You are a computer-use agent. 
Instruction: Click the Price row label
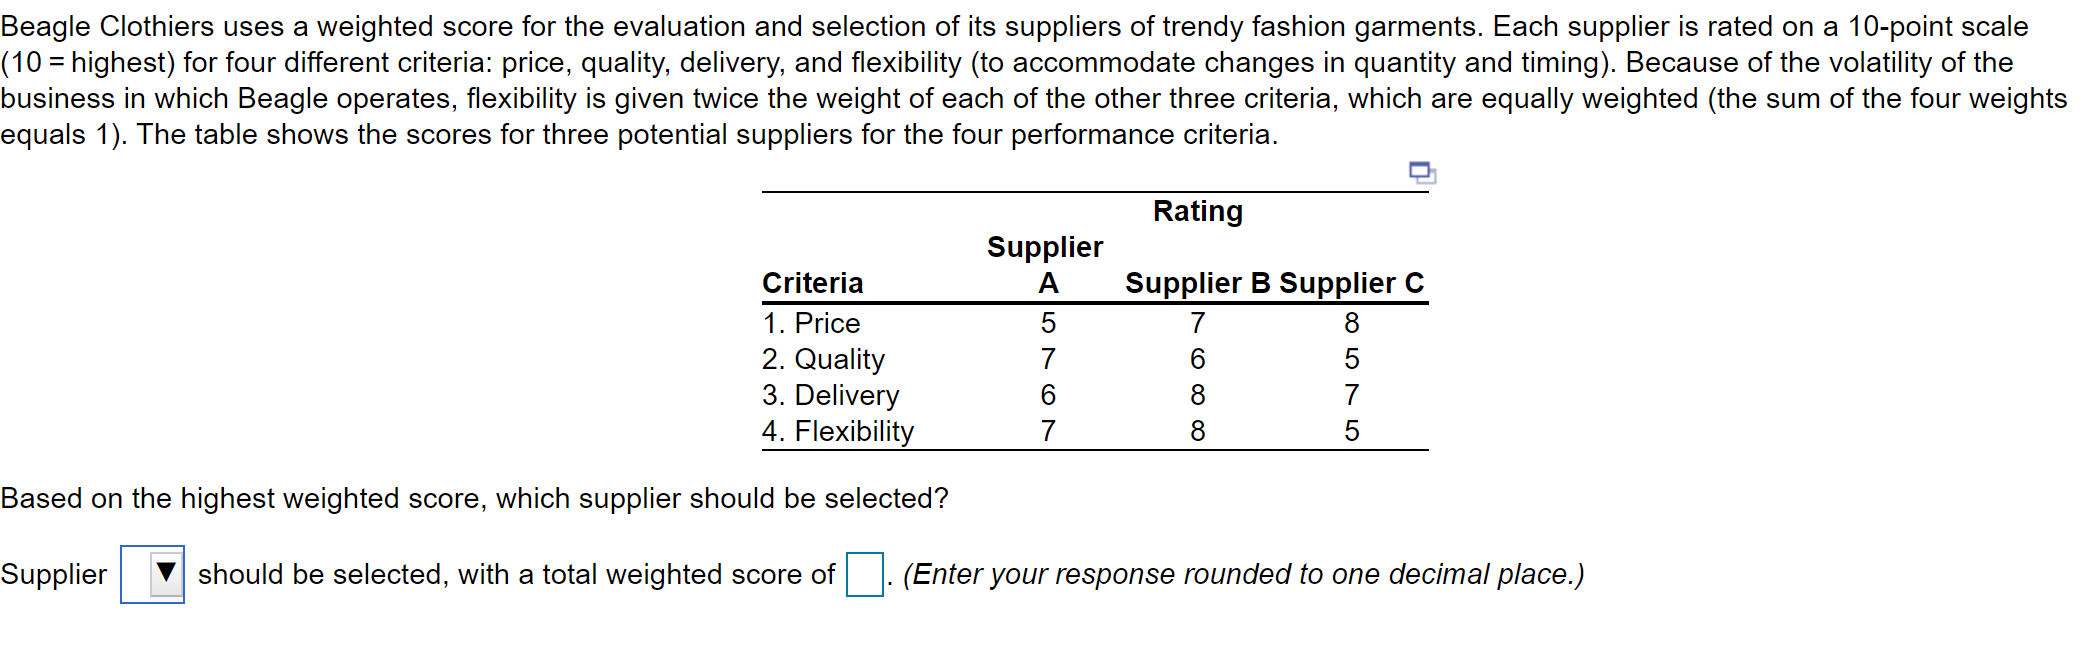[x=810, y=322]
